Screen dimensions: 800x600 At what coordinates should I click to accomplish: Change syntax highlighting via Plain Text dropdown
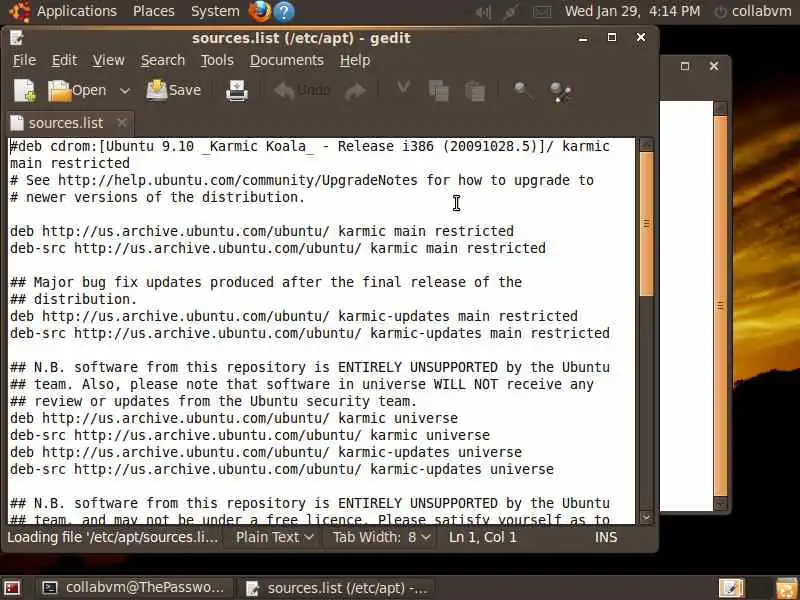click(274, 537)
